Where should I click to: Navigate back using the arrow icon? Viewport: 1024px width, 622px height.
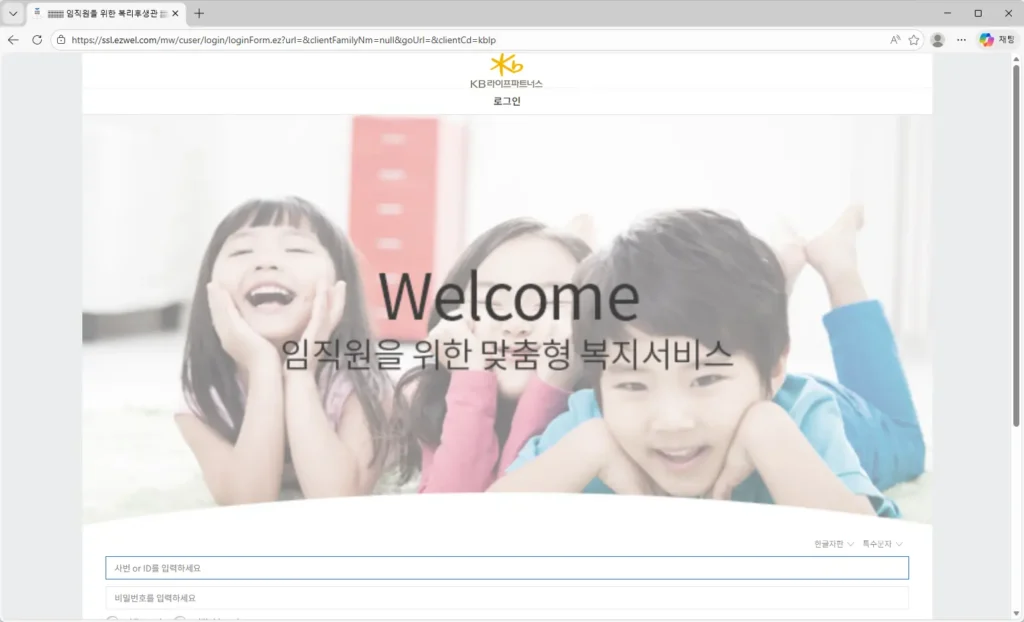pyautogui.click(x=11, y=40)
